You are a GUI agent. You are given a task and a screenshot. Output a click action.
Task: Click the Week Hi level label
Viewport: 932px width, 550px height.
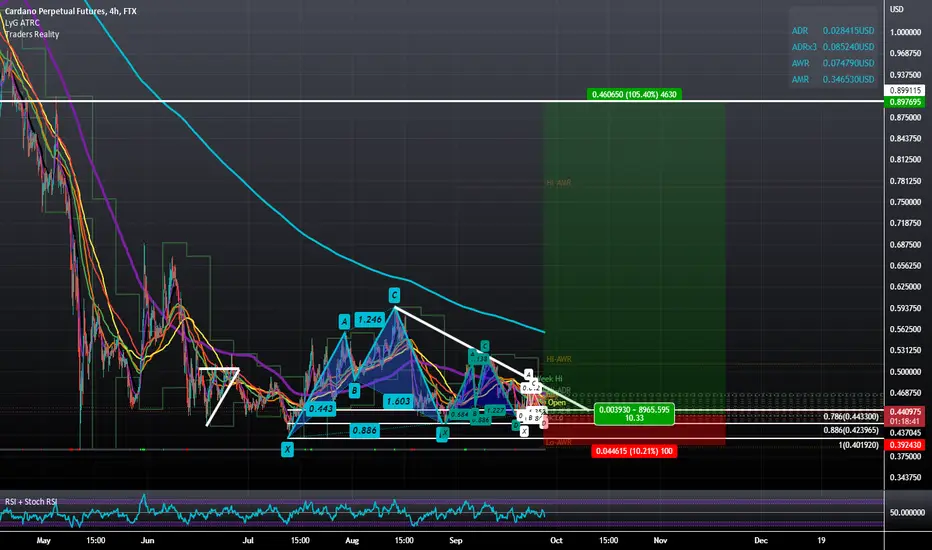tap(550, 379)
